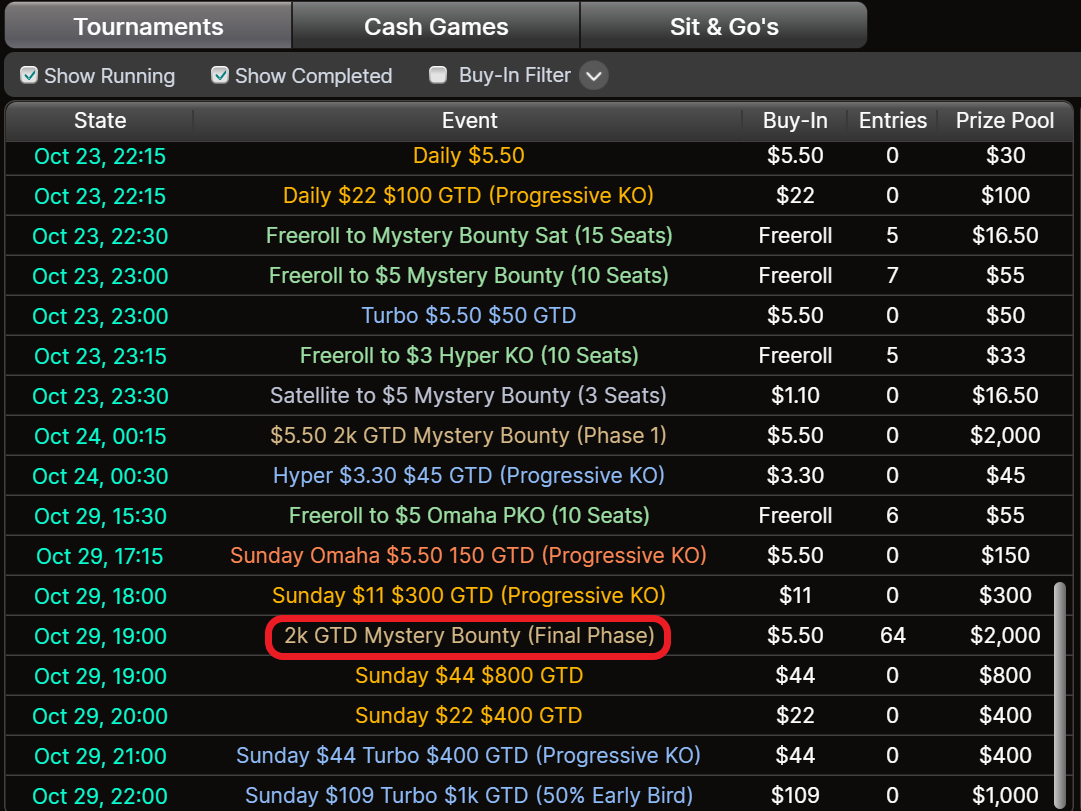The width and height of the screenshot is (1081, 811).
Task: Sort tournaments by the State column
Action: click(99, 120)
